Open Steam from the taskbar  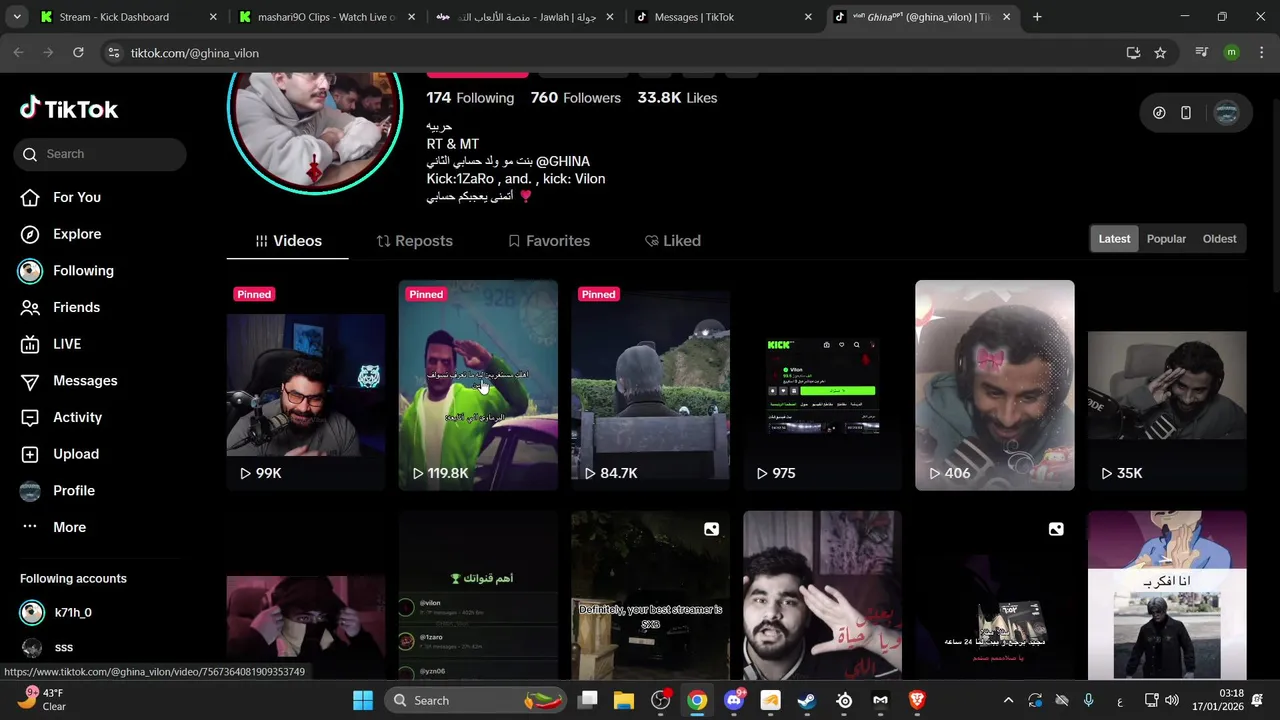coord(807,700)
